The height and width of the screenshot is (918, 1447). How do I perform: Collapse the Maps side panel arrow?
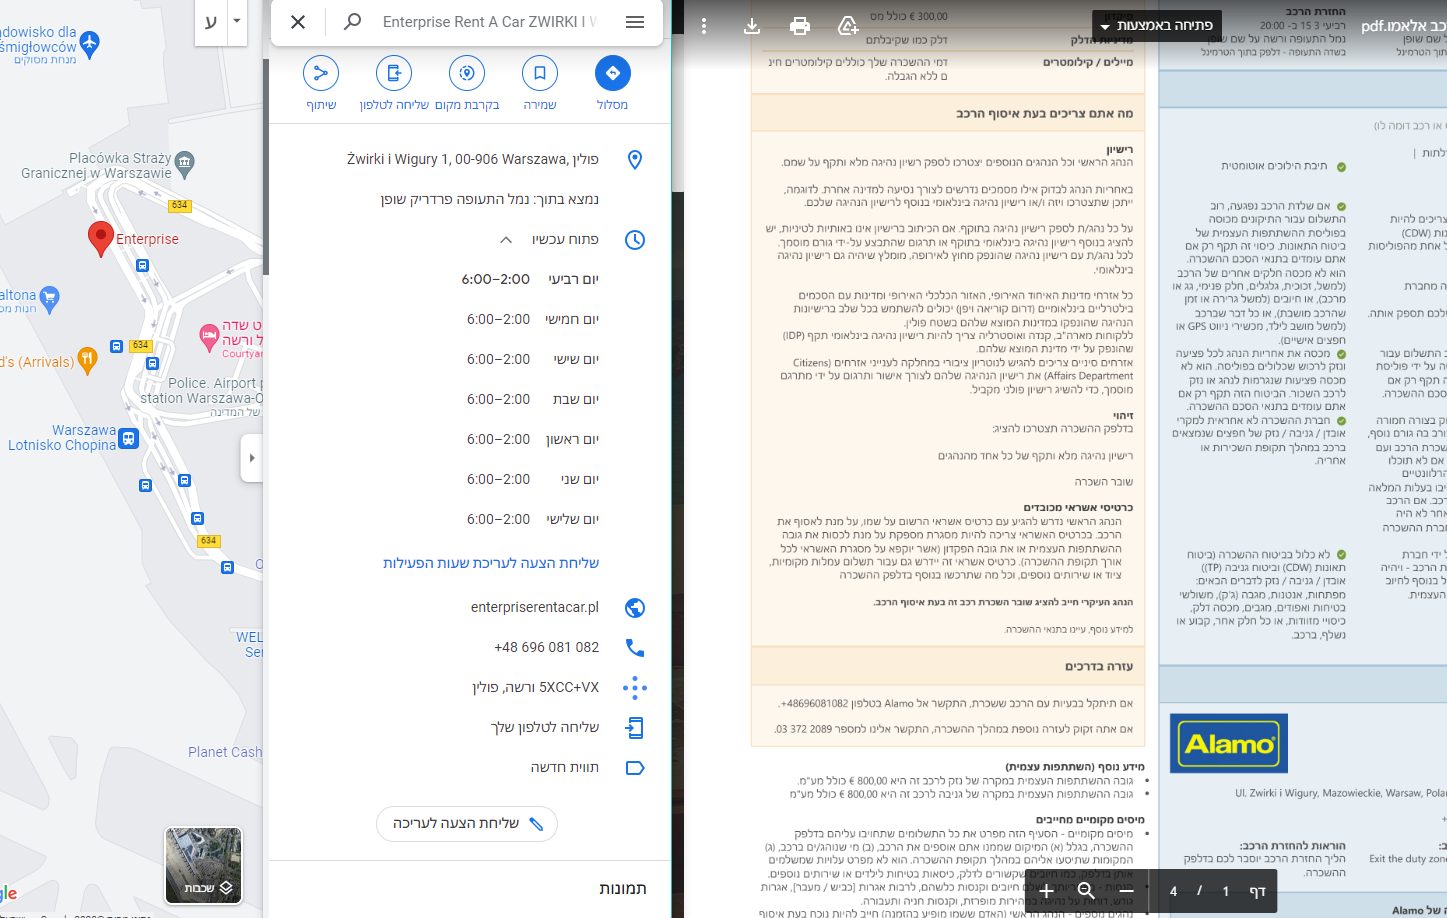click(x=251, y=458)
